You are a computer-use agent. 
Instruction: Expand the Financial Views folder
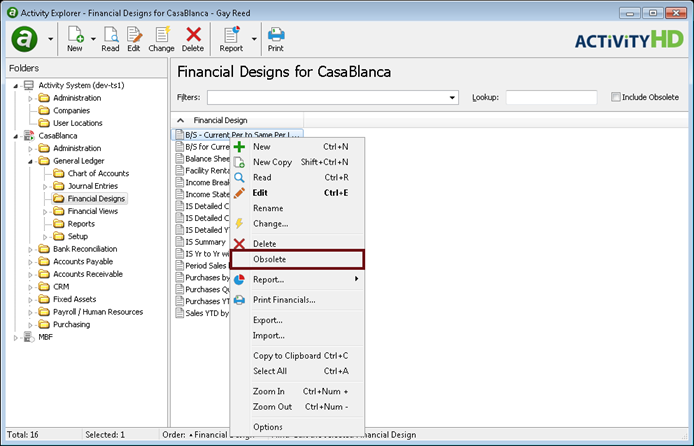pyautogui.click(x=45, y=212)
